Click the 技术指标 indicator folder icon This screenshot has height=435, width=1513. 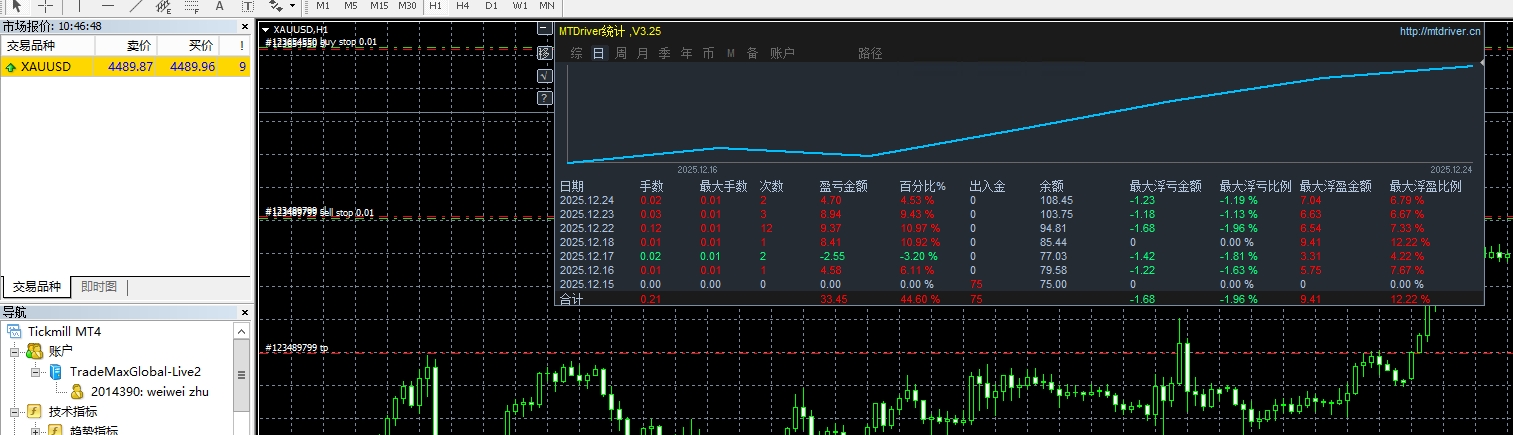[33, 411]
